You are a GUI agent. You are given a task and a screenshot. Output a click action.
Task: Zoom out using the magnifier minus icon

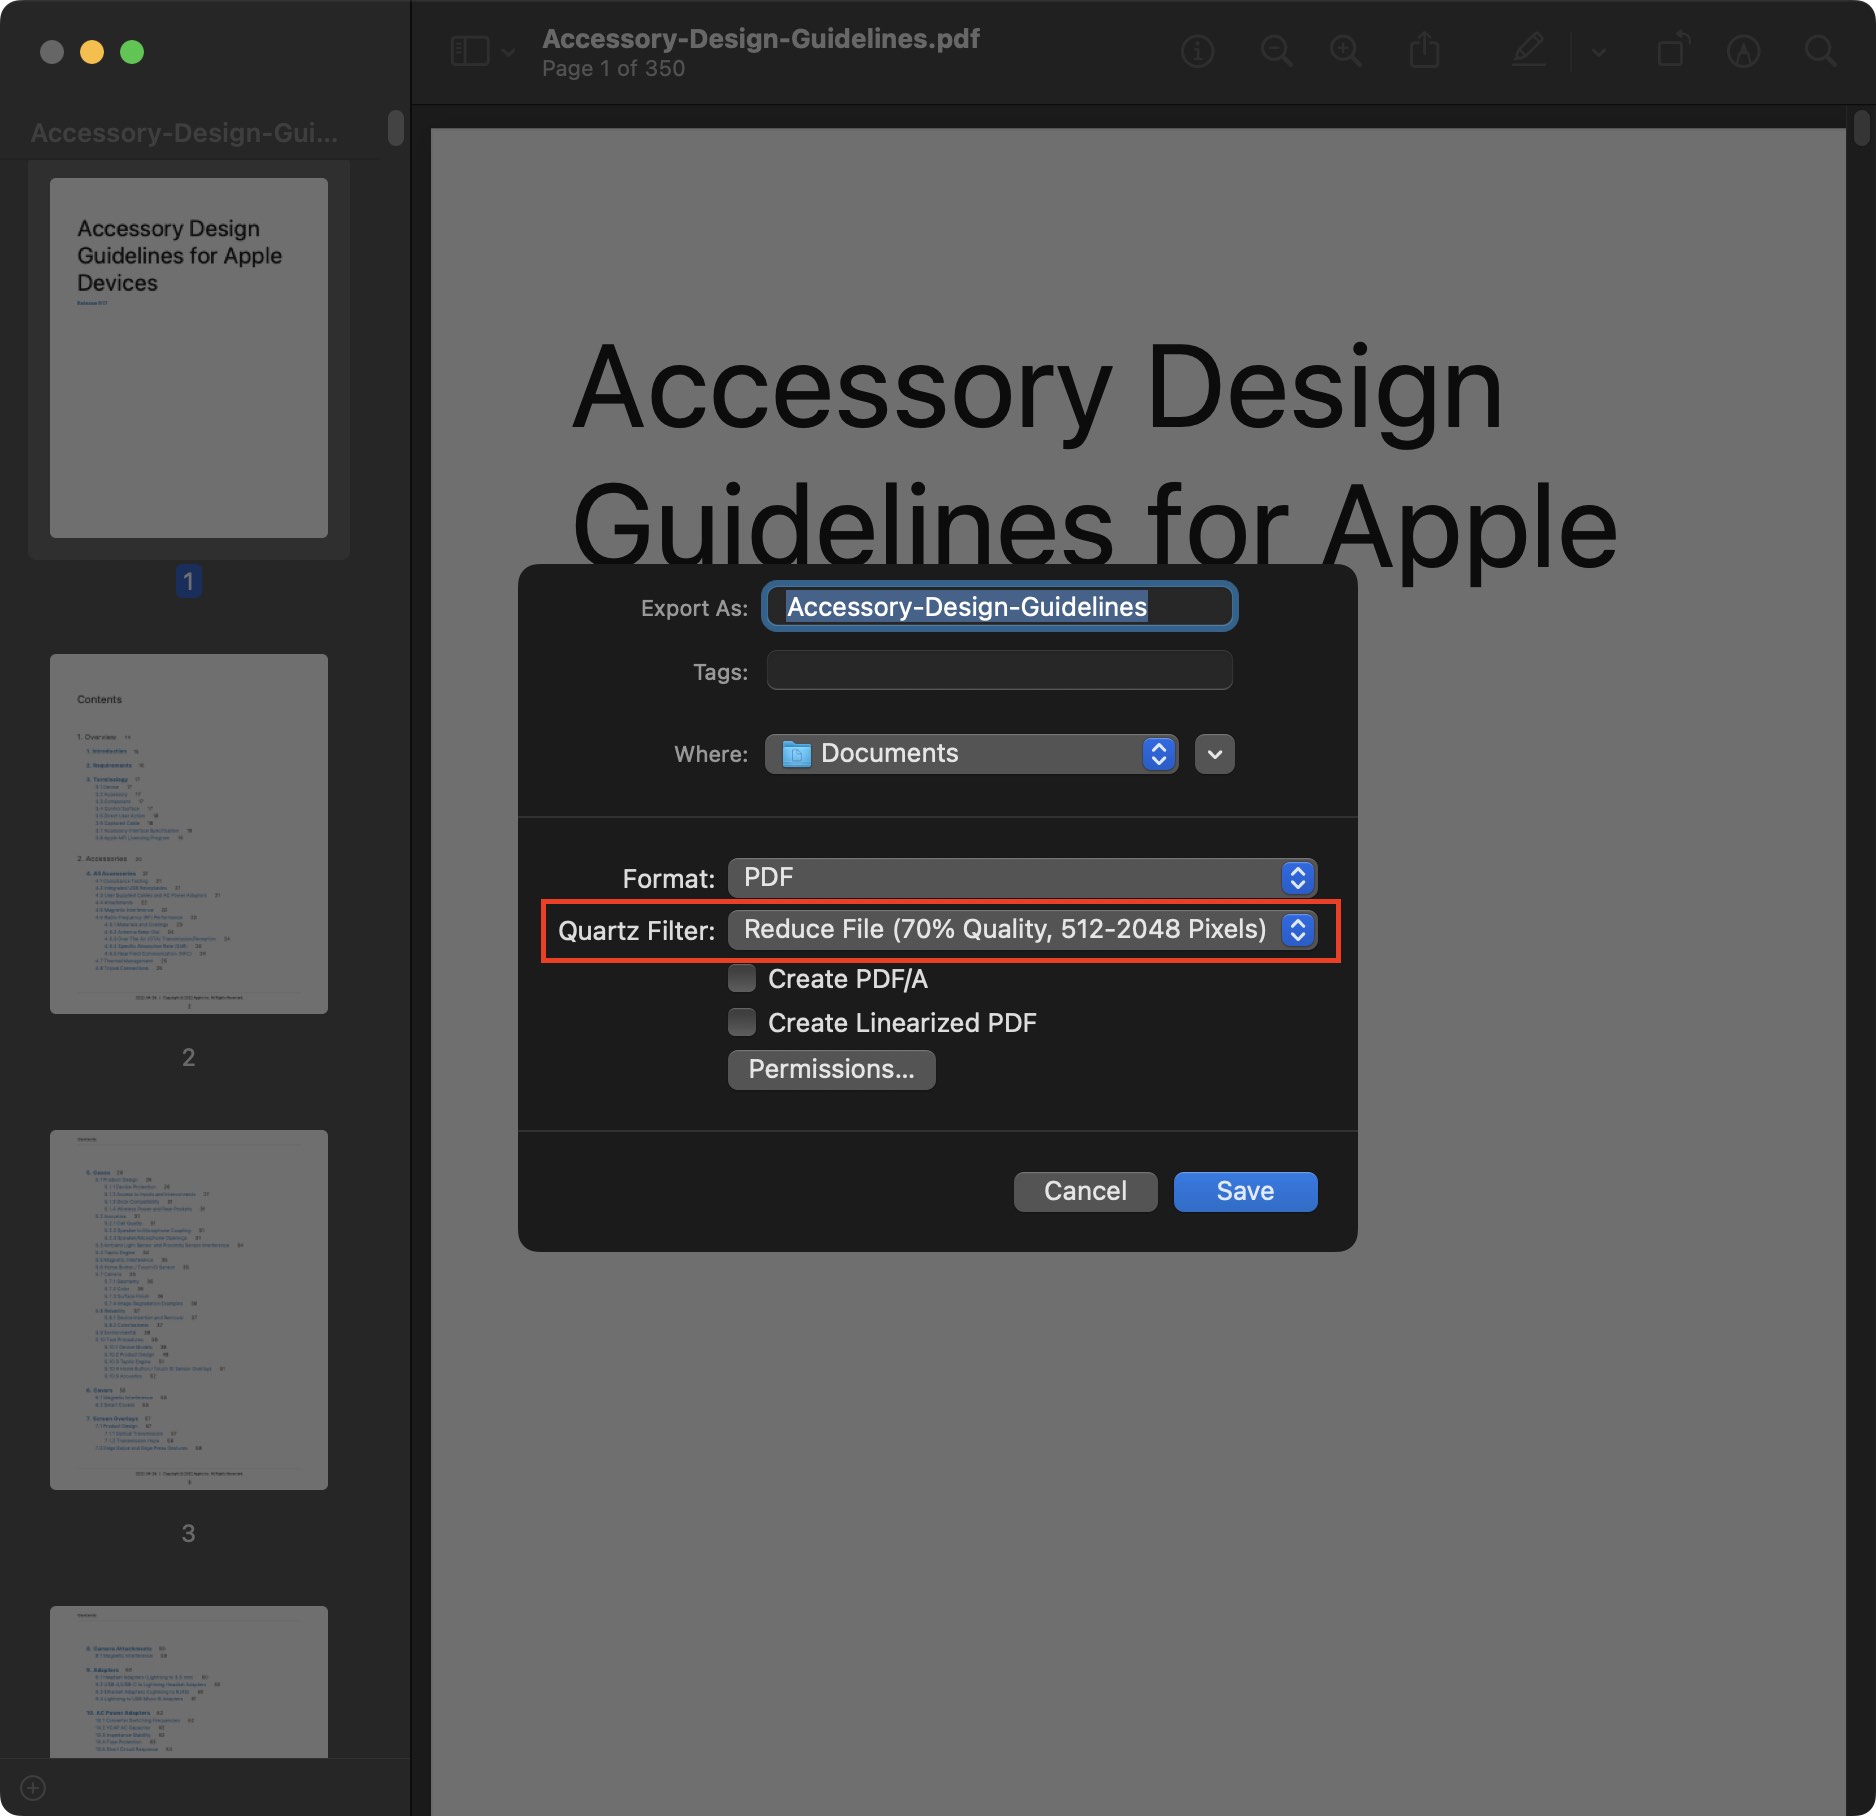click(x=1275, y=52)
